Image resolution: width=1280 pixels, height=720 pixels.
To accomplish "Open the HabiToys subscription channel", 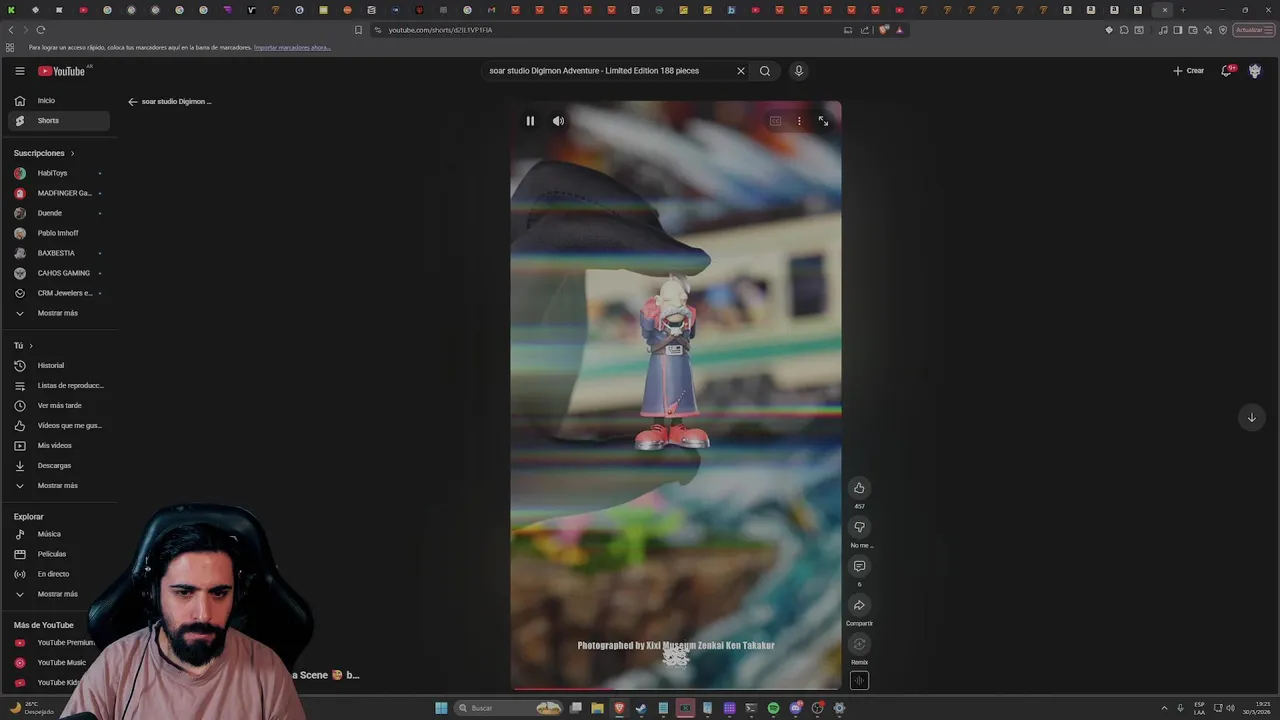I will [x=59, y=173].
